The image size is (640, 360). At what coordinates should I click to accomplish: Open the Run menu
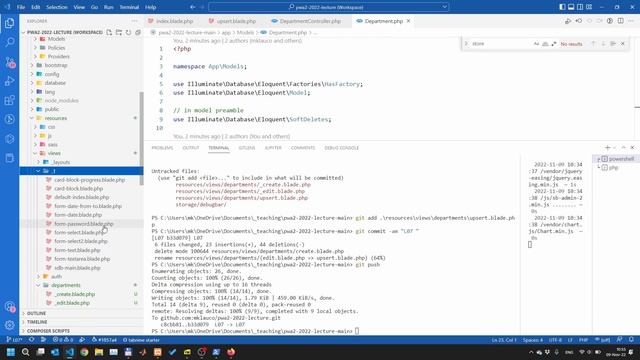click(109, 7)
